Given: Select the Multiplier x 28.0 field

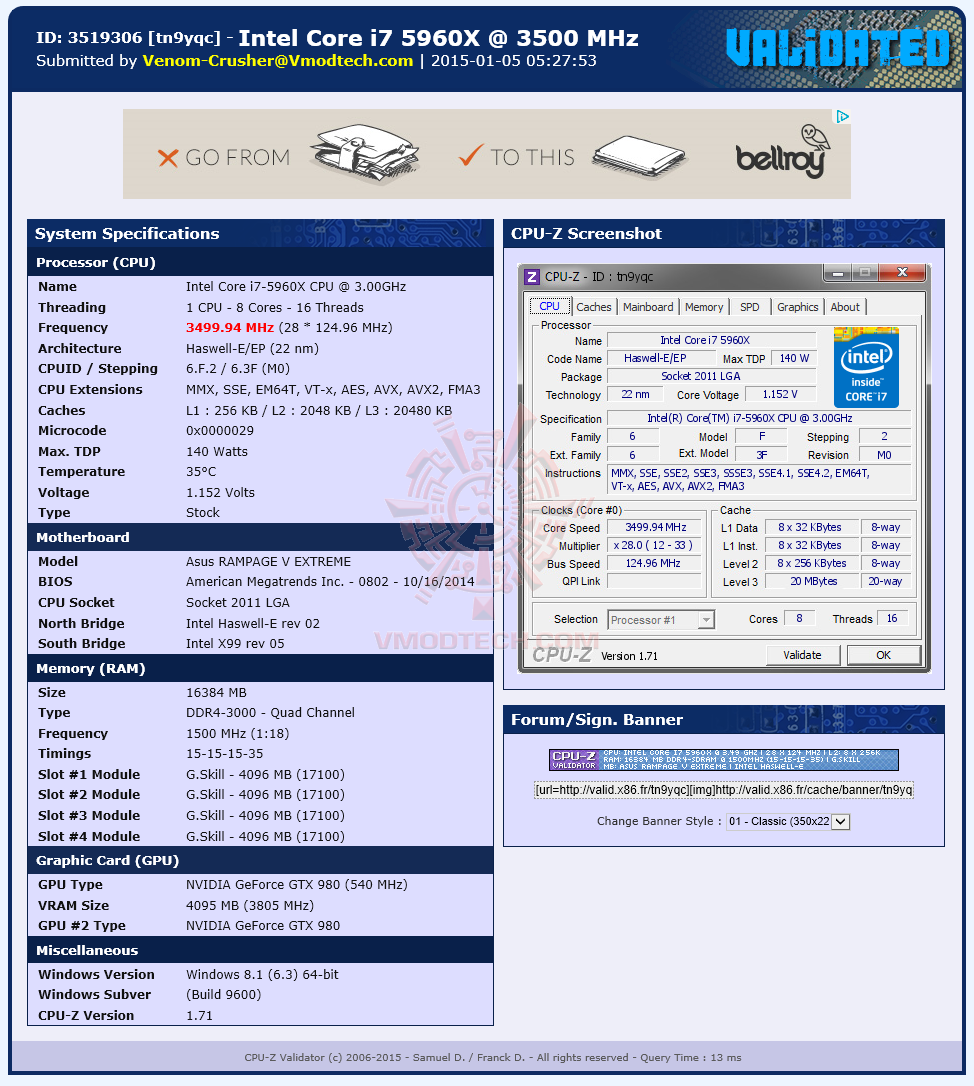Looking at the screenshot, I should tap(655, 546).
